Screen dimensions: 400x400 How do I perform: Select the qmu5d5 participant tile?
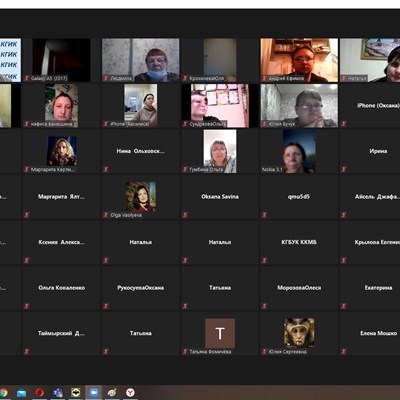pos(299,197)
